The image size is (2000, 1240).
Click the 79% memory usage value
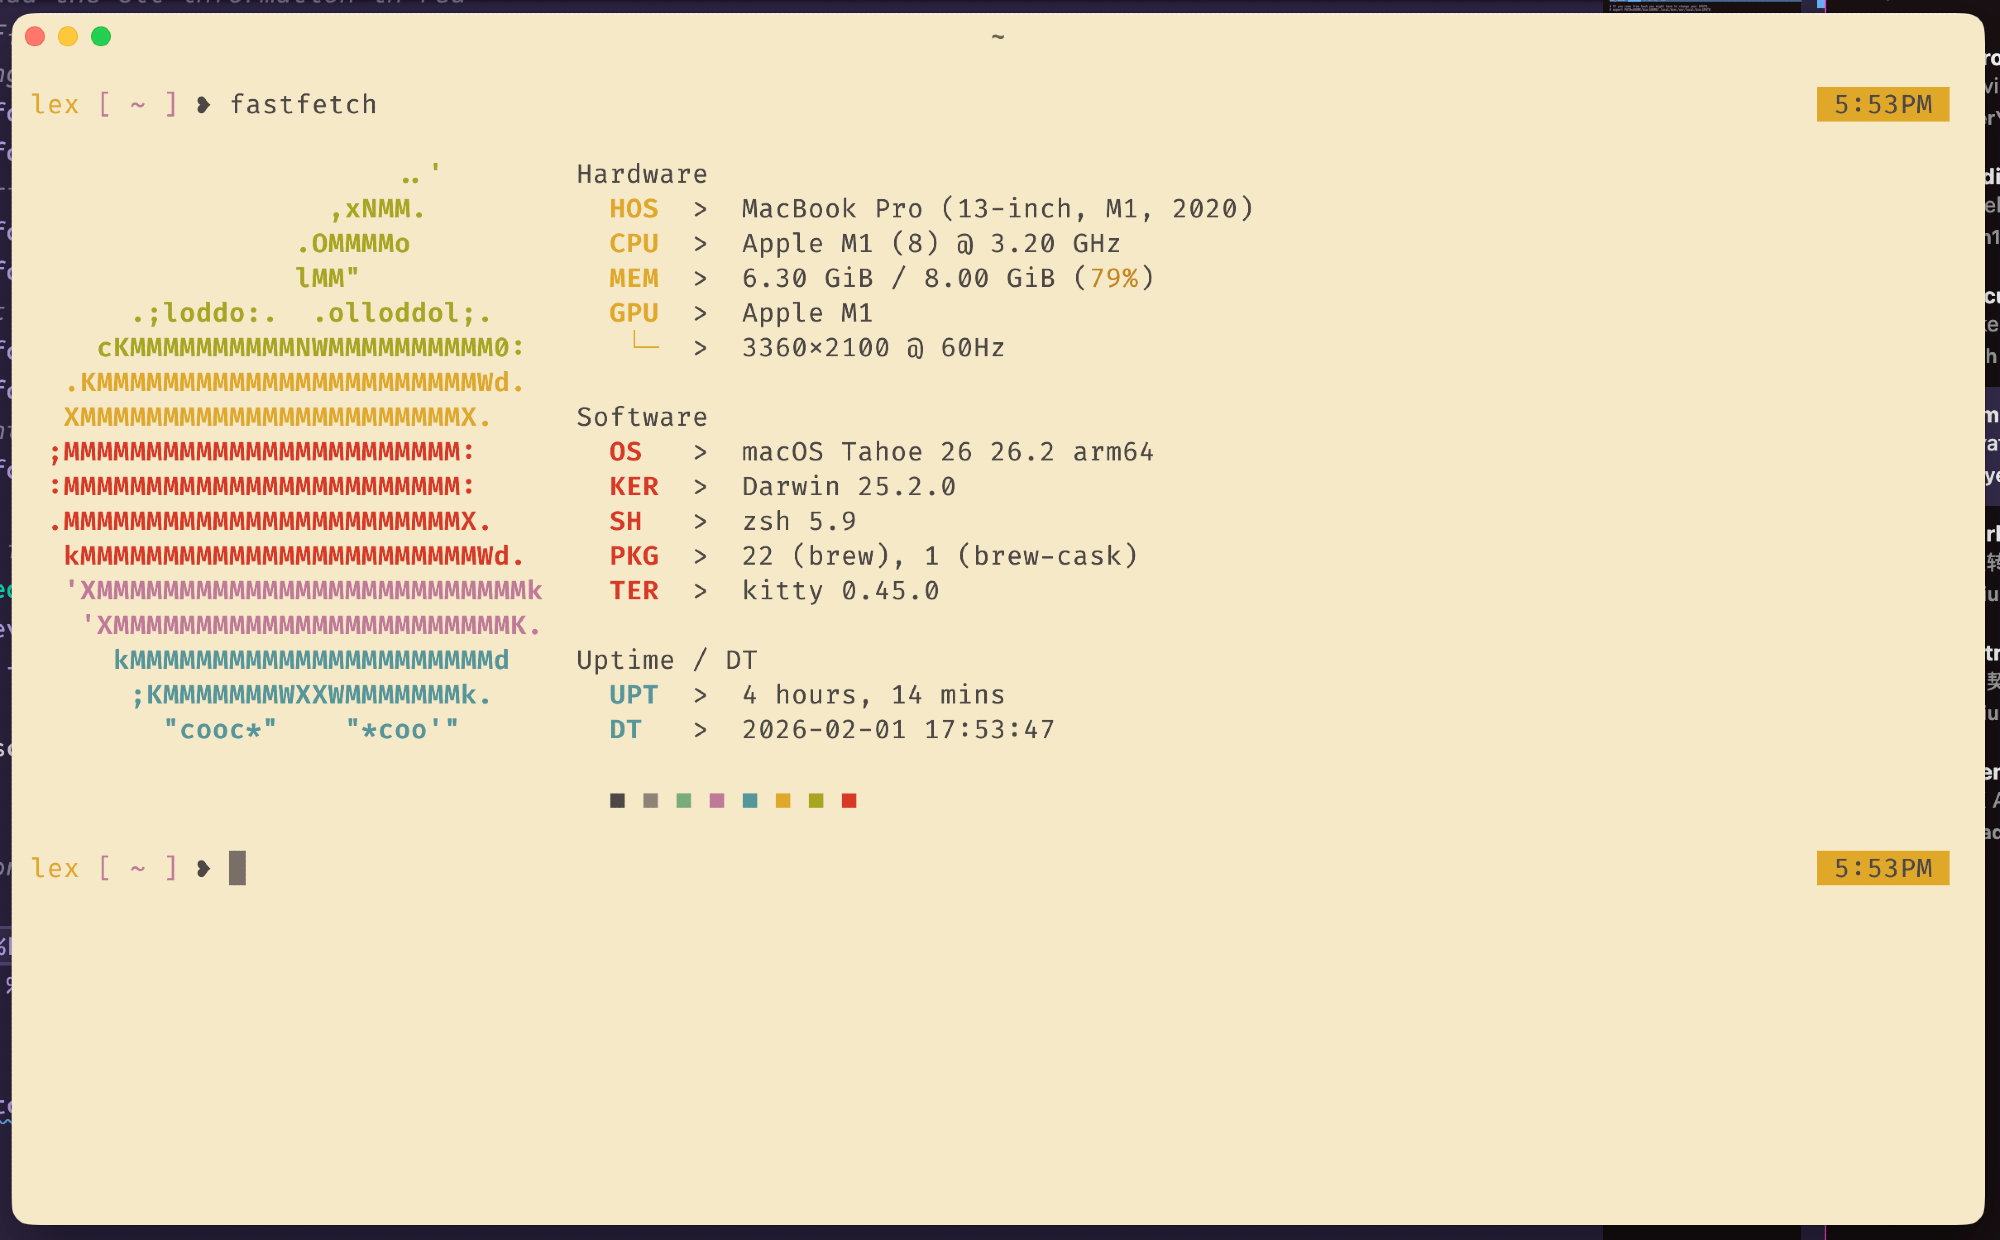1114,278
